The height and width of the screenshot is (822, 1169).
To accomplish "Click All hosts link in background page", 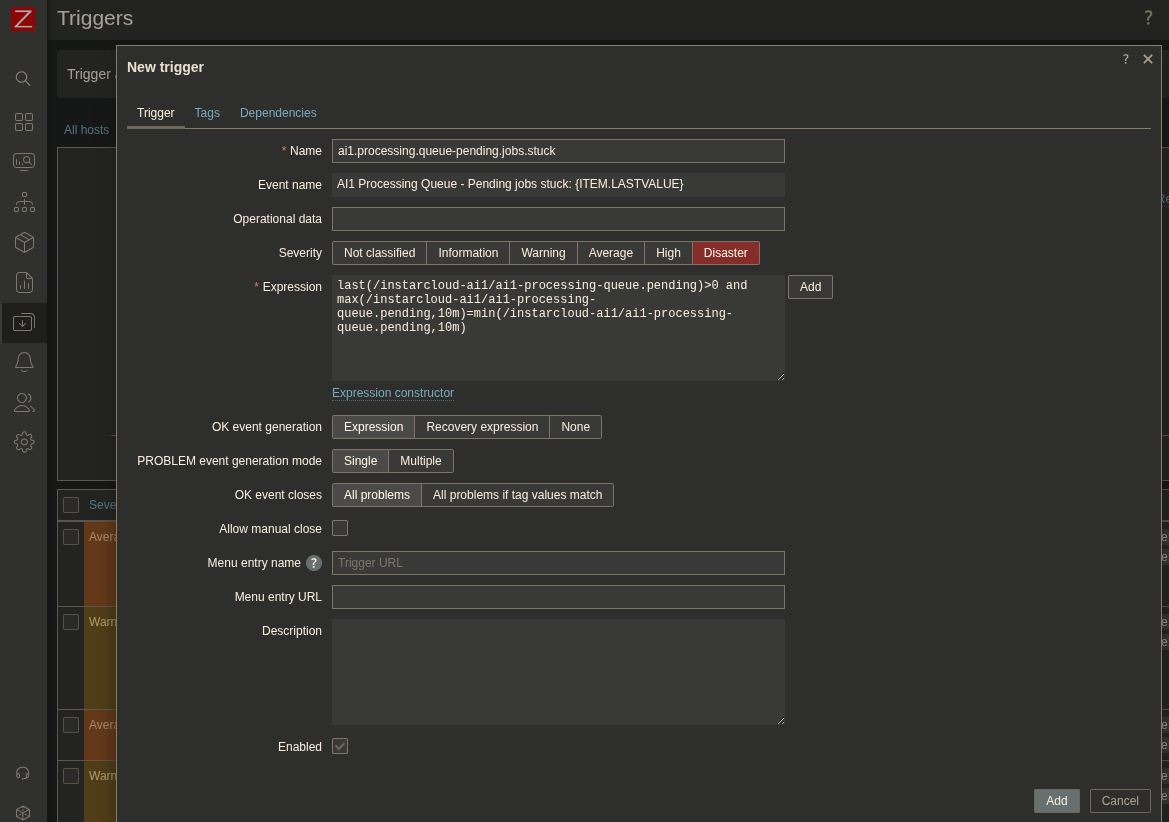I will (86, 130).
